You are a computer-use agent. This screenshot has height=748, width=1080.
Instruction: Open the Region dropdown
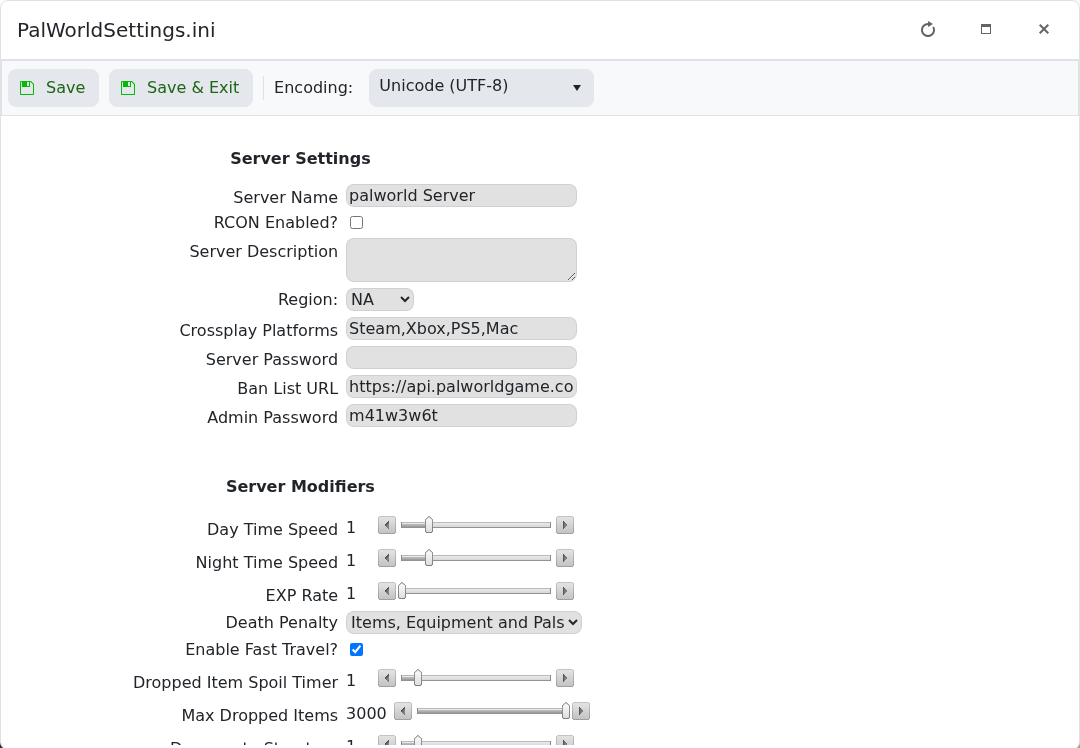[380, 300]
